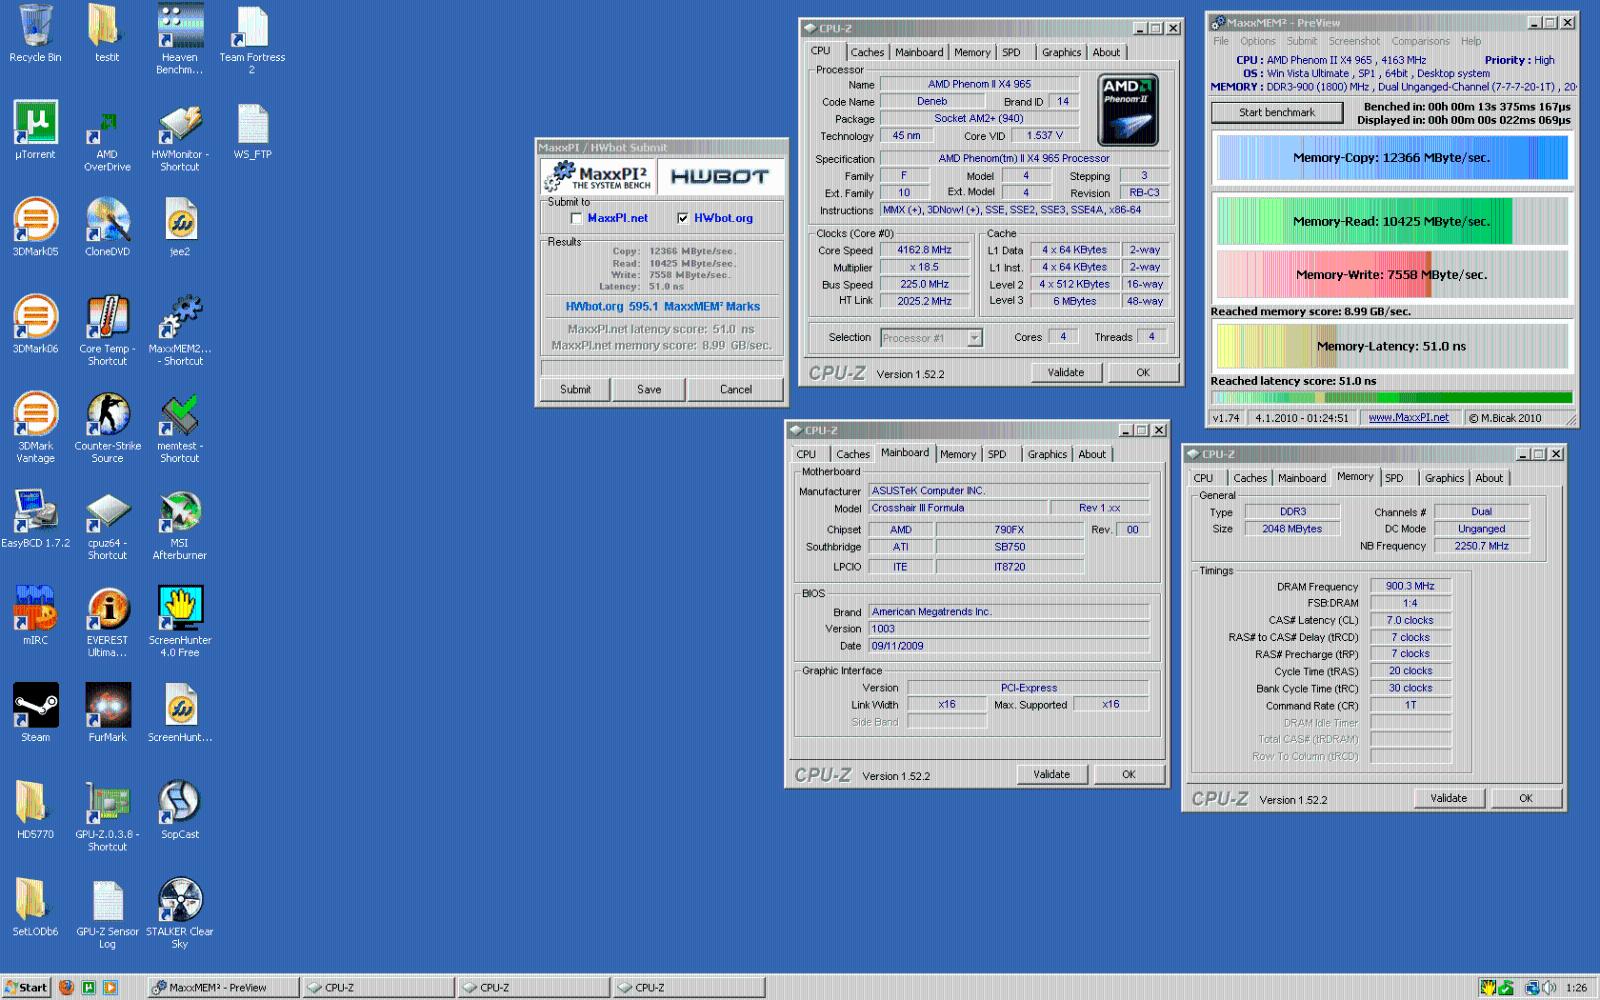The width and height of the screenshot is (1600, 1000).
Task: Click the empty field above Submit button
Action: pos(662,368)
